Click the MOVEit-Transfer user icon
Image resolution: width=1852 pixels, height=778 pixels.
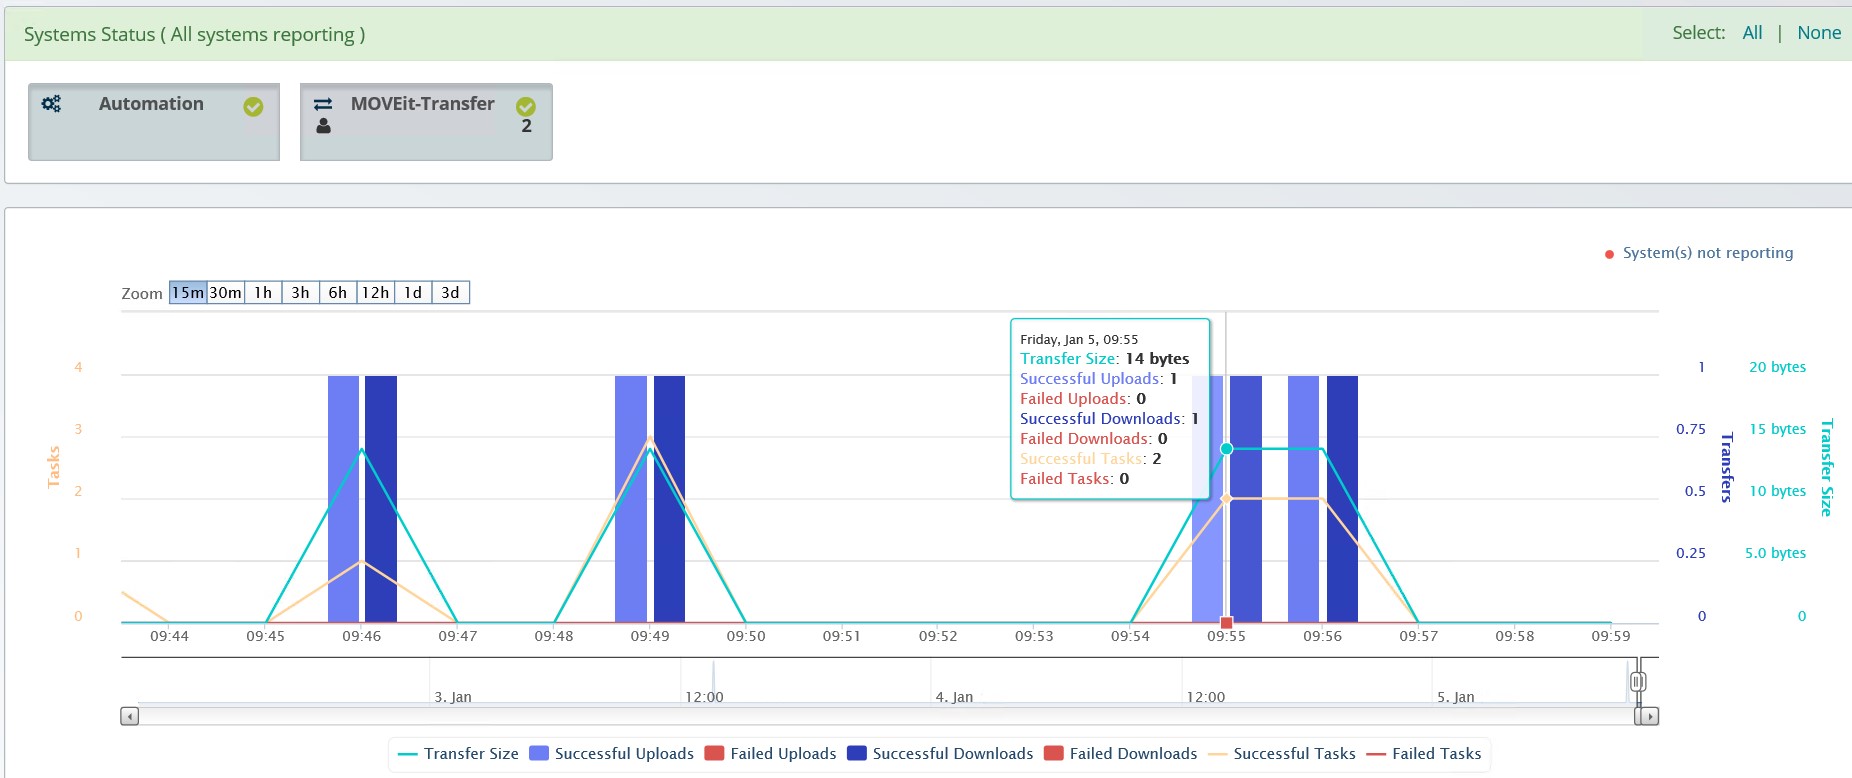[x=323, y=126]
